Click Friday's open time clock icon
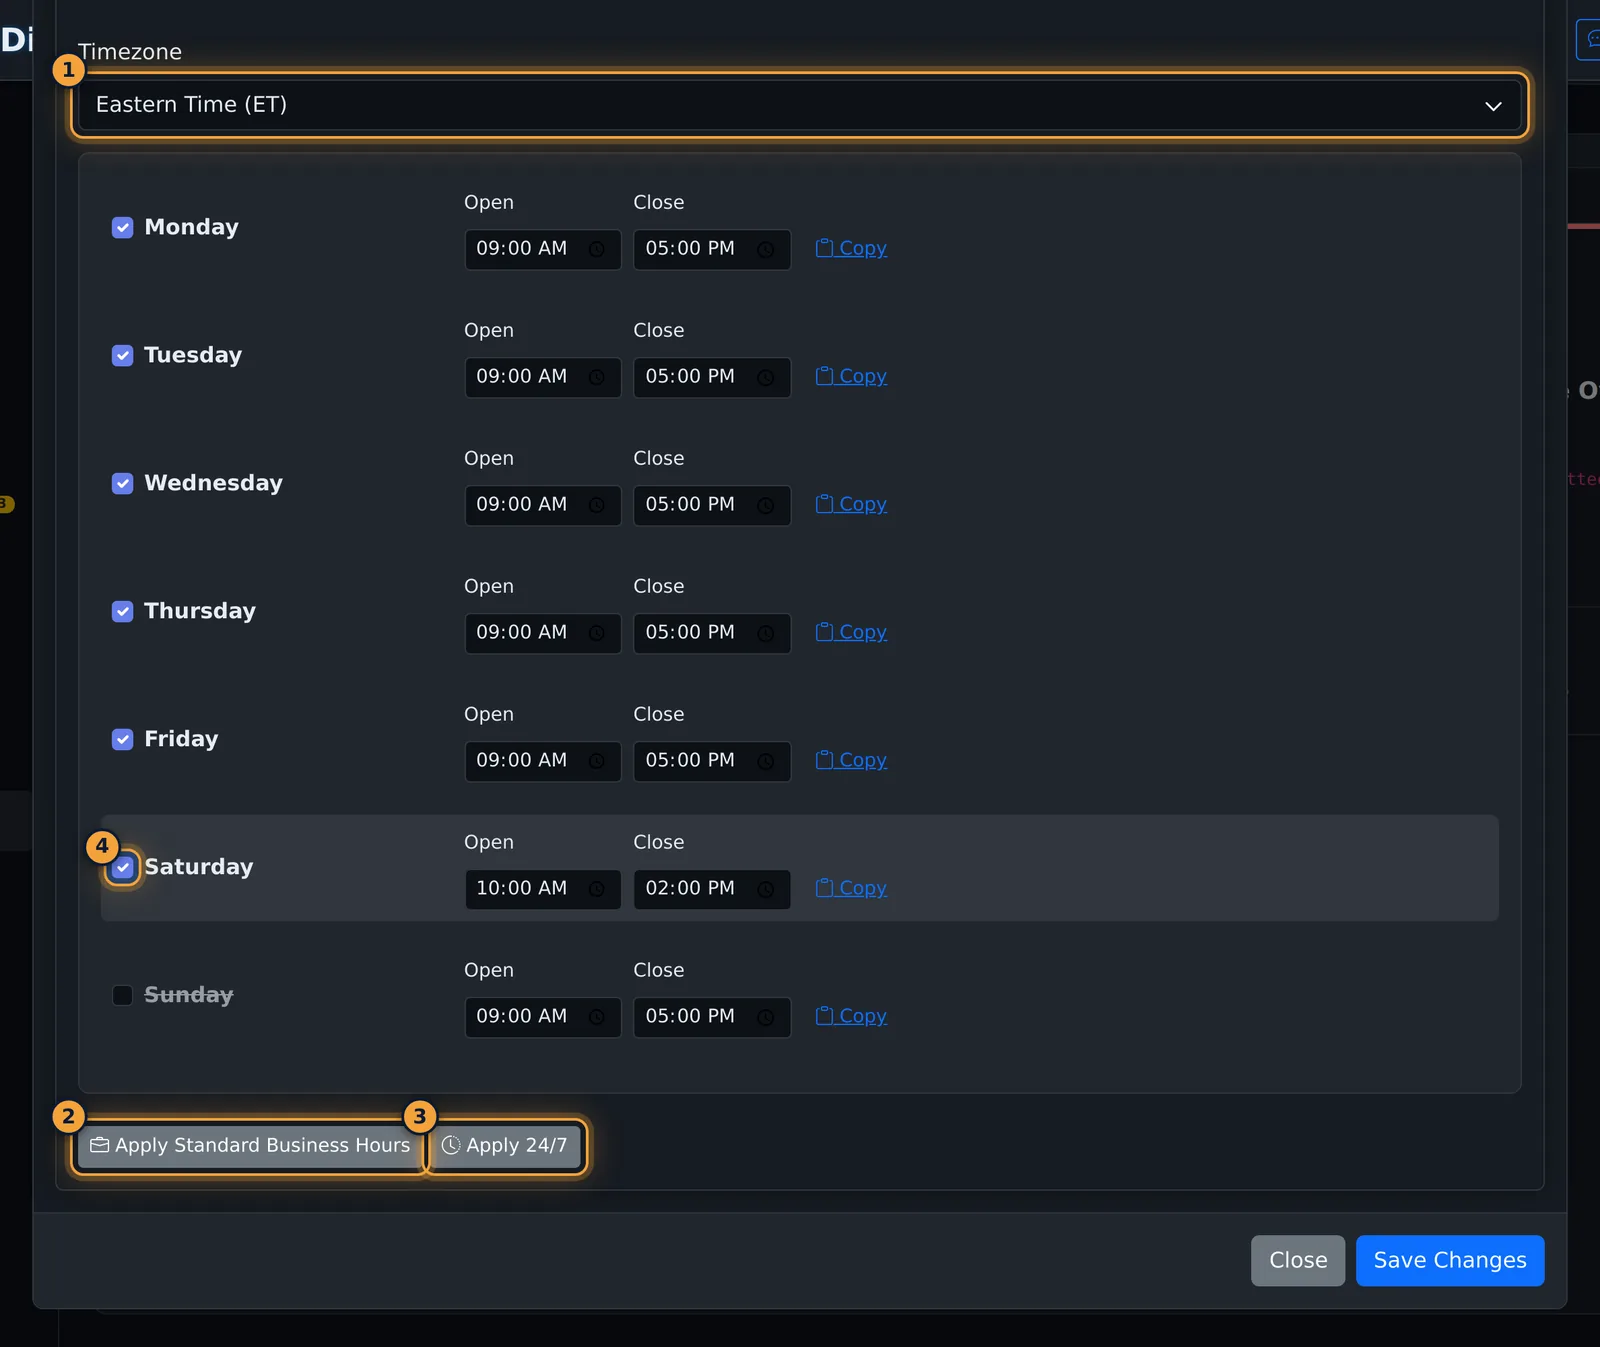1600x1347 pixels. (597, 761)
